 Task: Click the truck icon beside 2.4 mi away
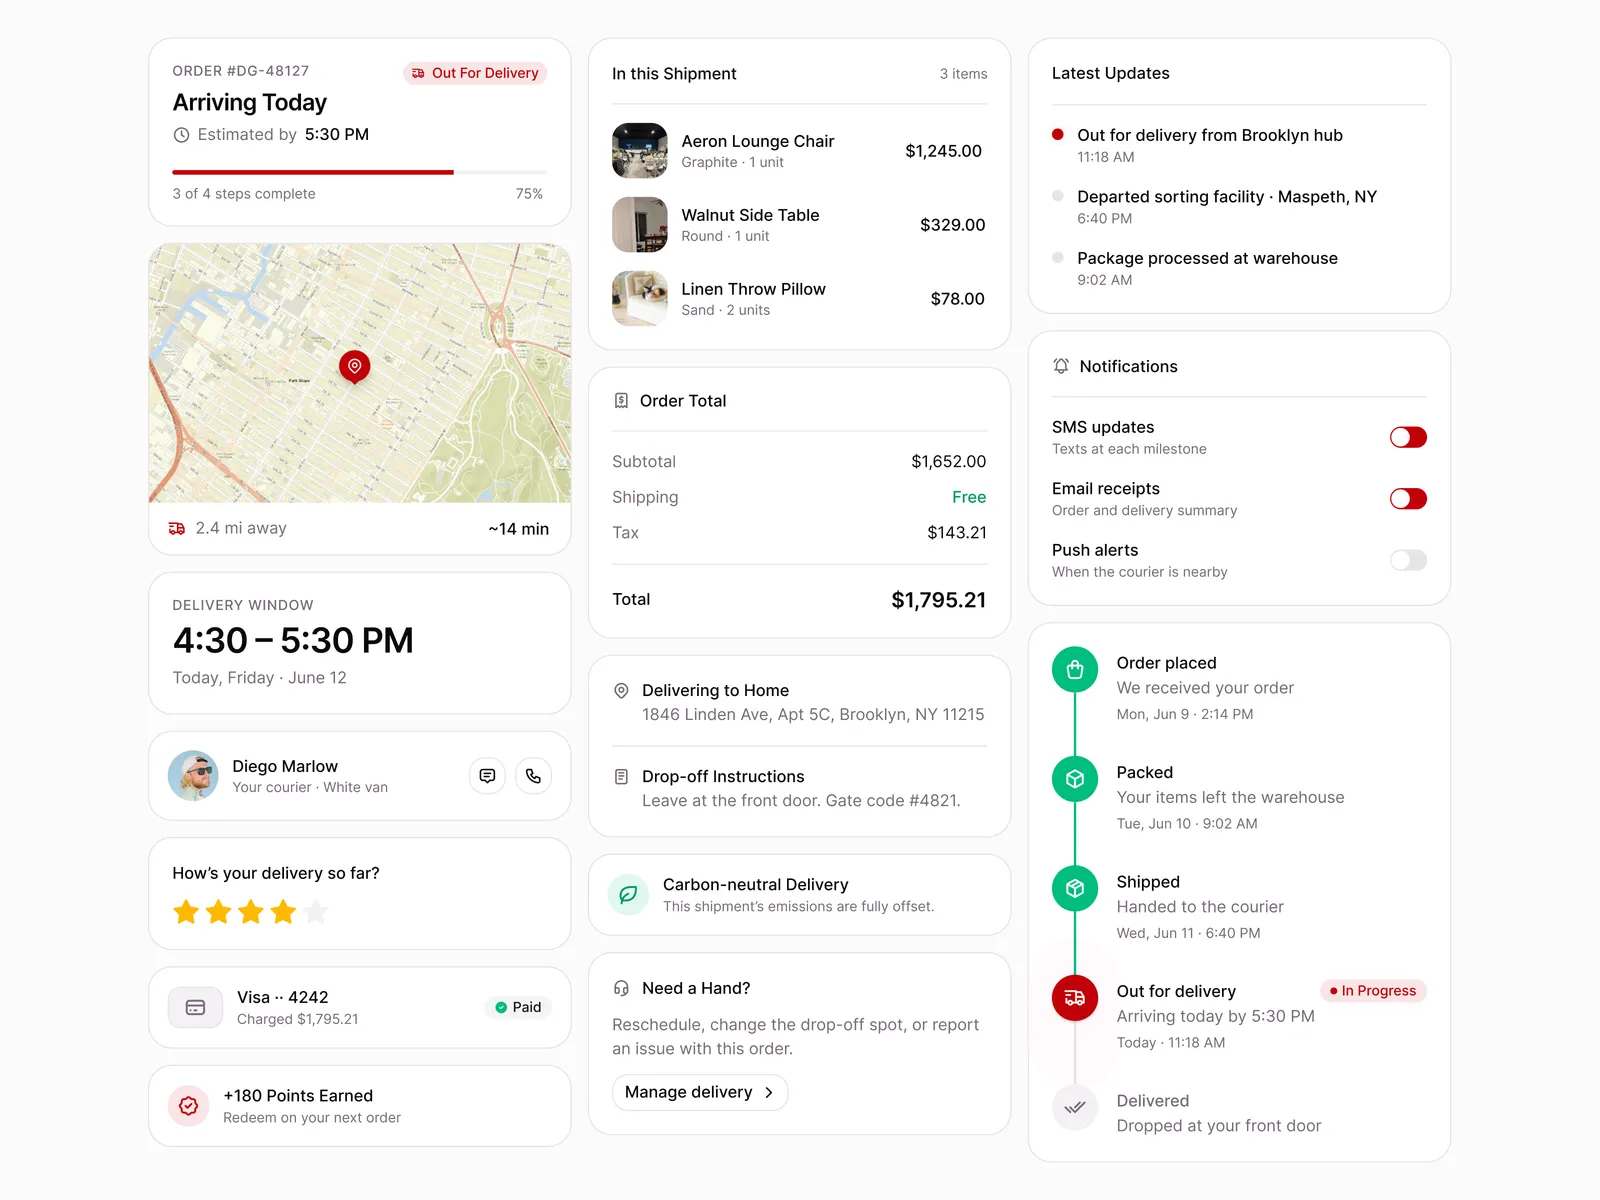177,528
